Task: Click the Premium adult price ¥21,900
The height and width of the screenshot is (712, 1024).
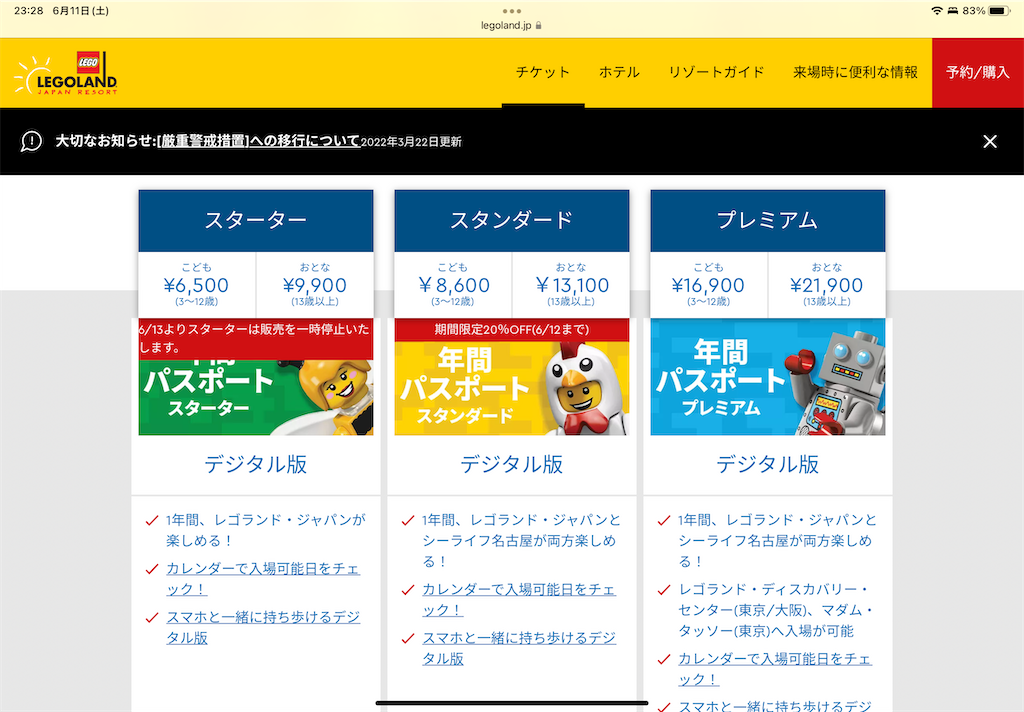Action: coord(826,285)
